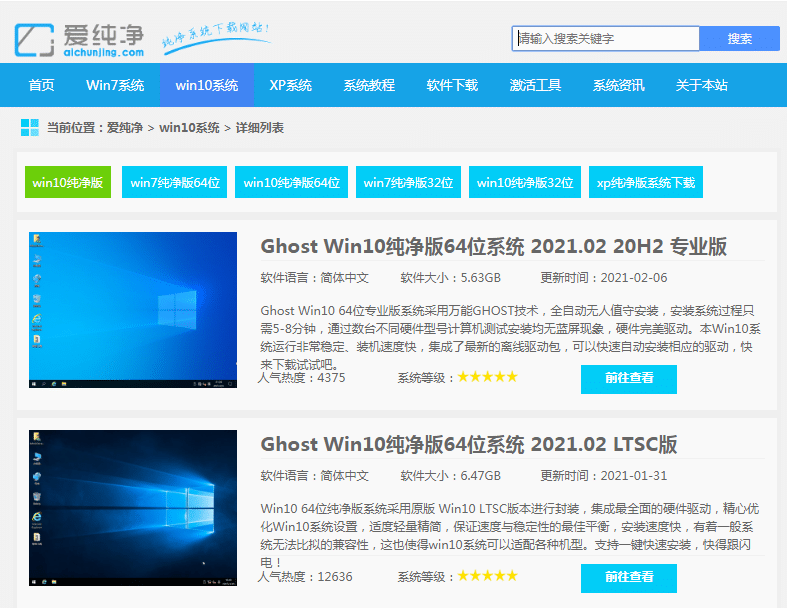The image size is (787, 608).
Task: Click the star rating of the LTSC版 entry
Action: tap(487, 575)
